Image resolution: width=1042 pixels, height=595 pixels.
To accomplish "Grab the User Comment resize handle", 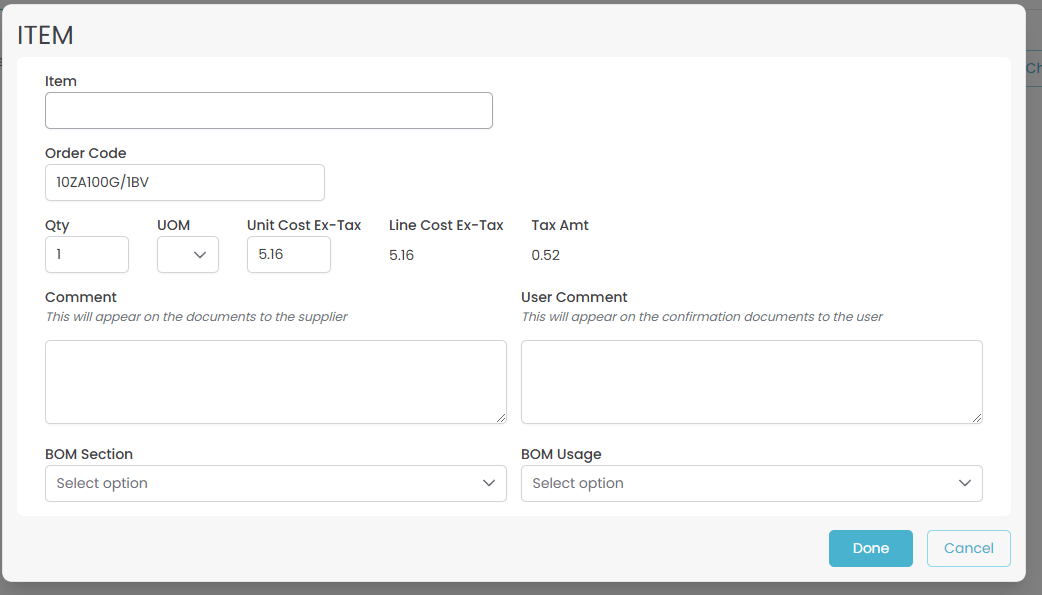I will 976,417.
